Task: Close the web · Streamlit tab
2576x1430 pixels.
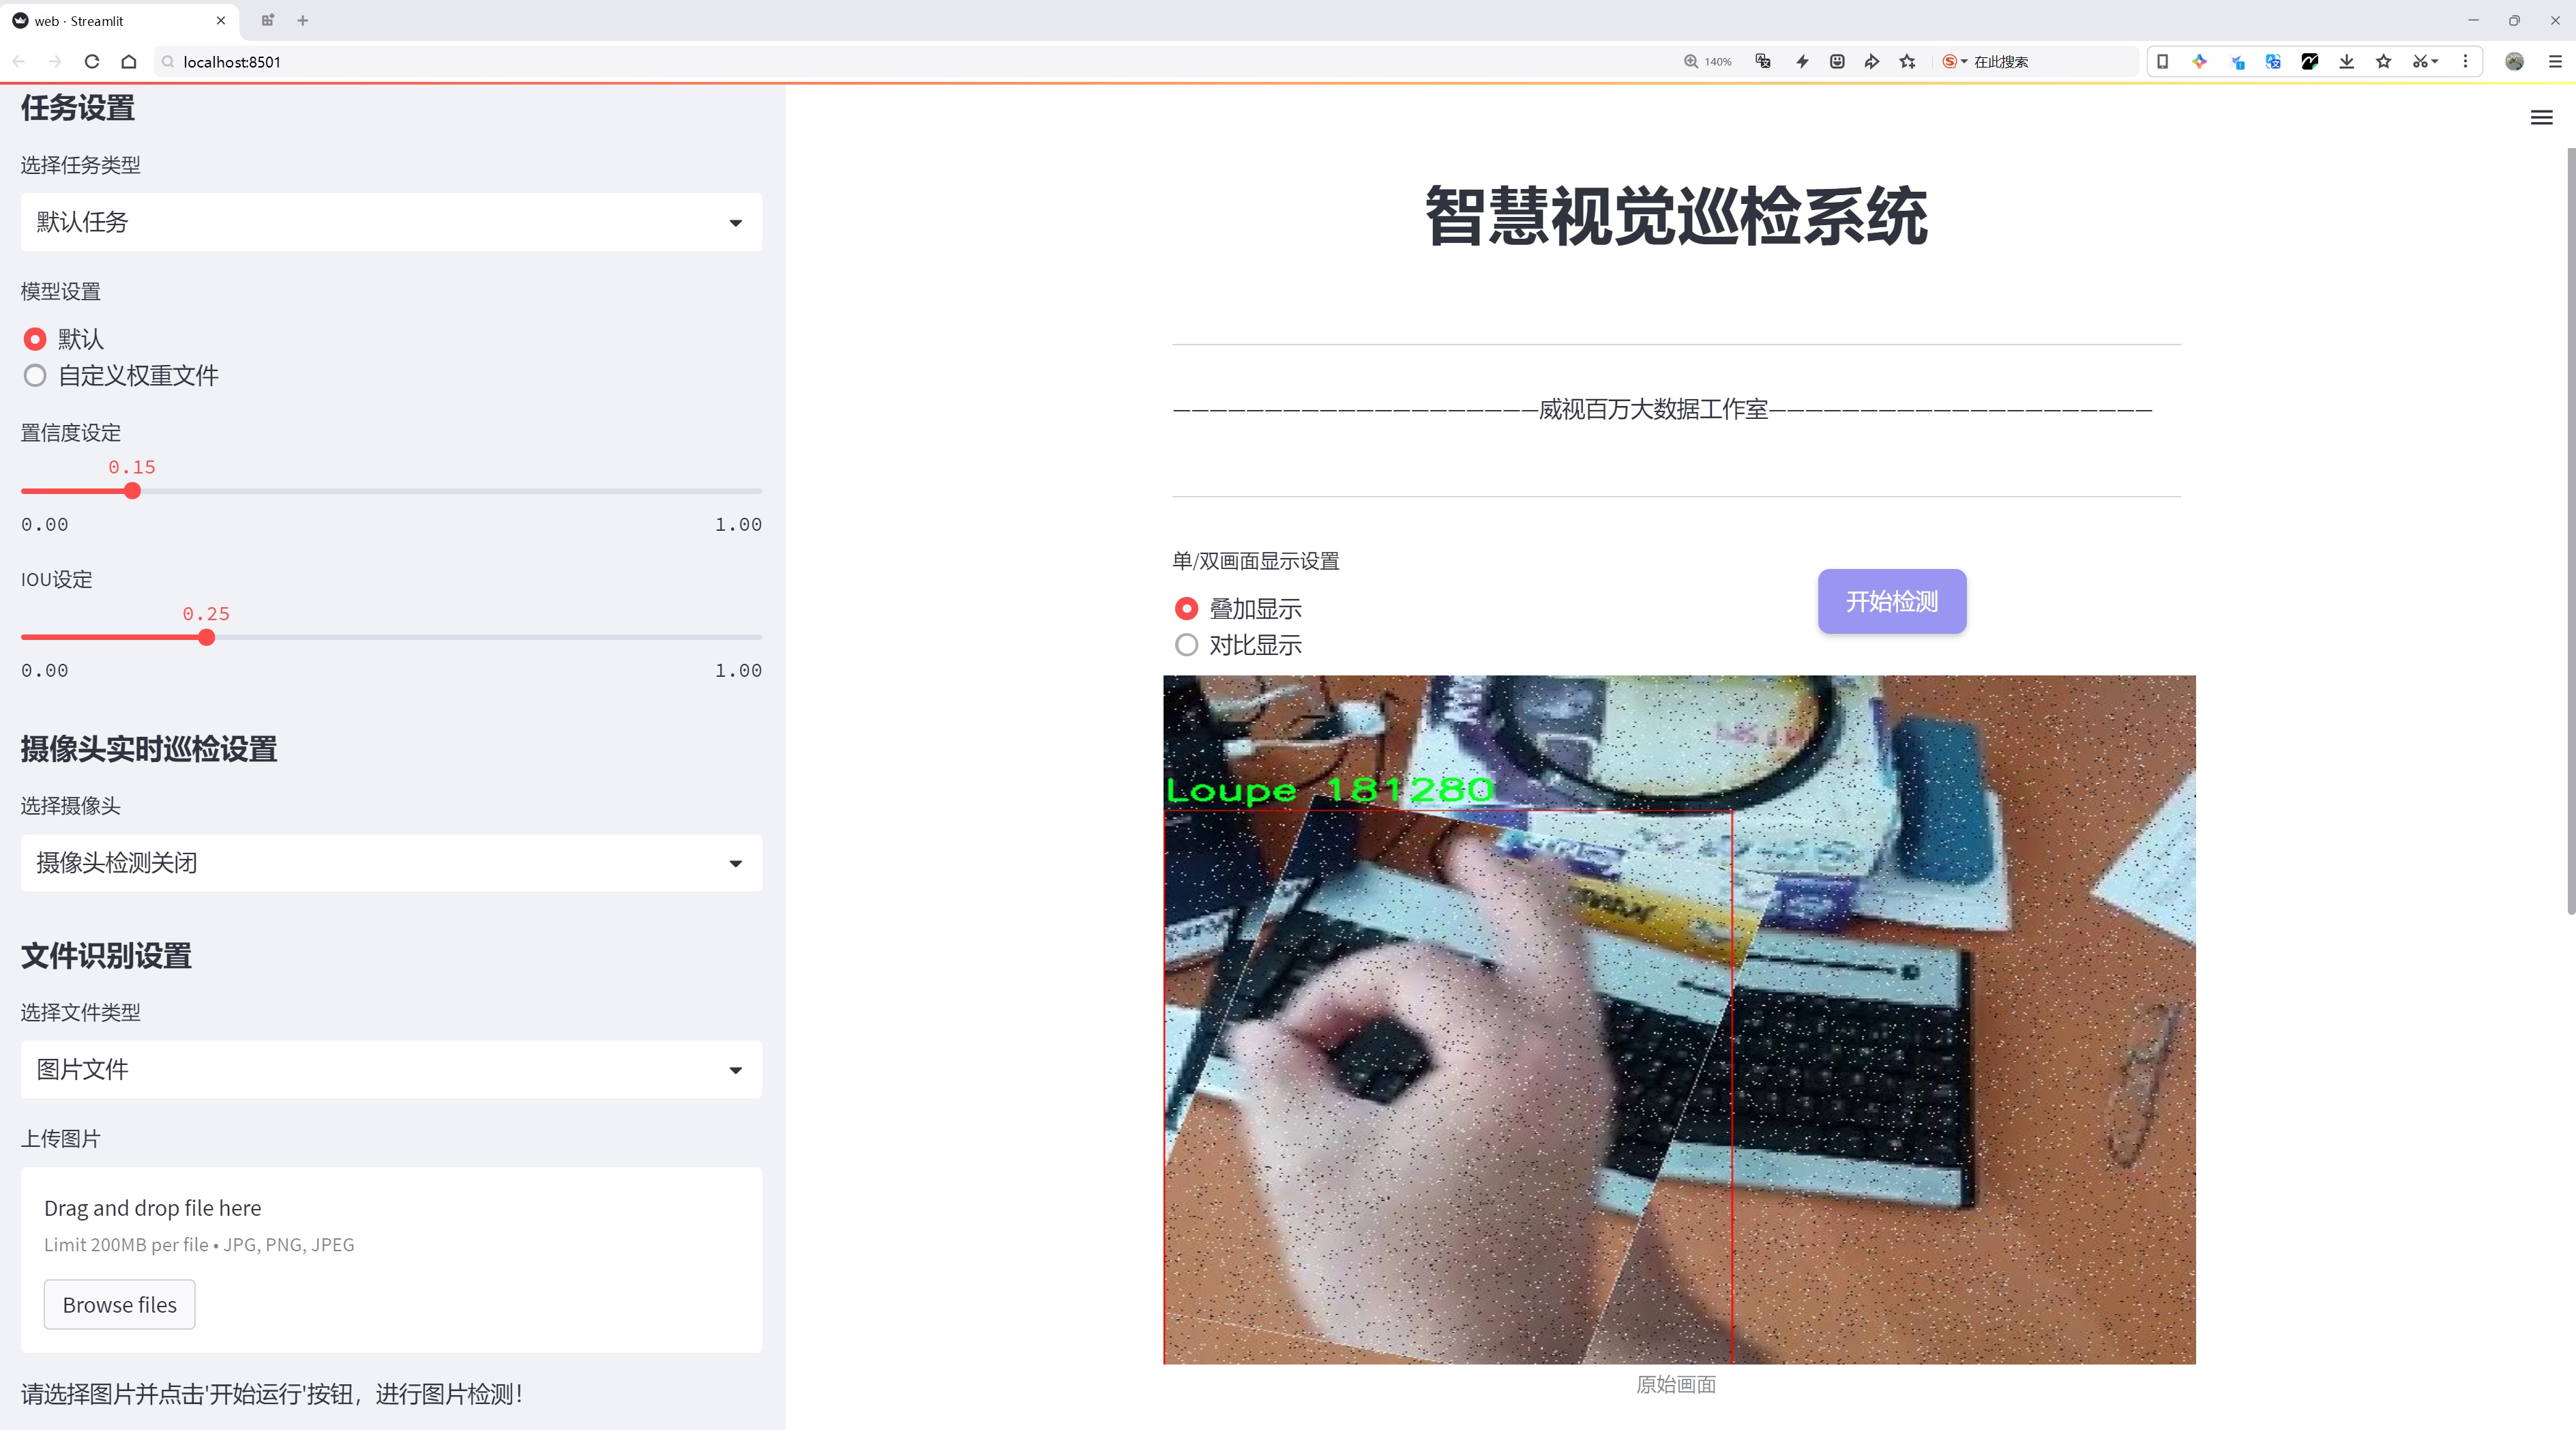Action: pyautogui.click(x=221, y=20)
